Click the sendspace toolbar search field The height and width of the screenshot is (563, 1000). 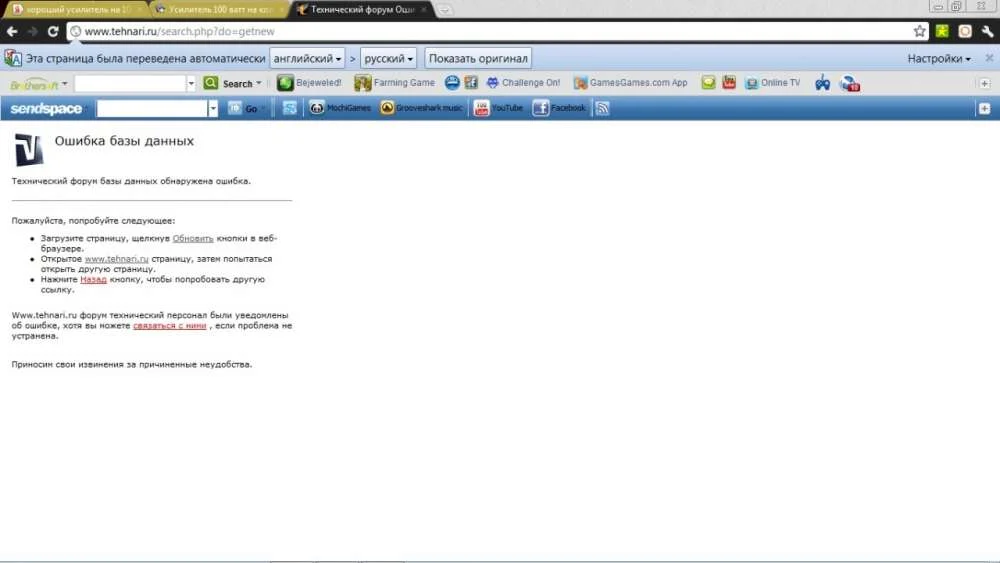point(152,109)
